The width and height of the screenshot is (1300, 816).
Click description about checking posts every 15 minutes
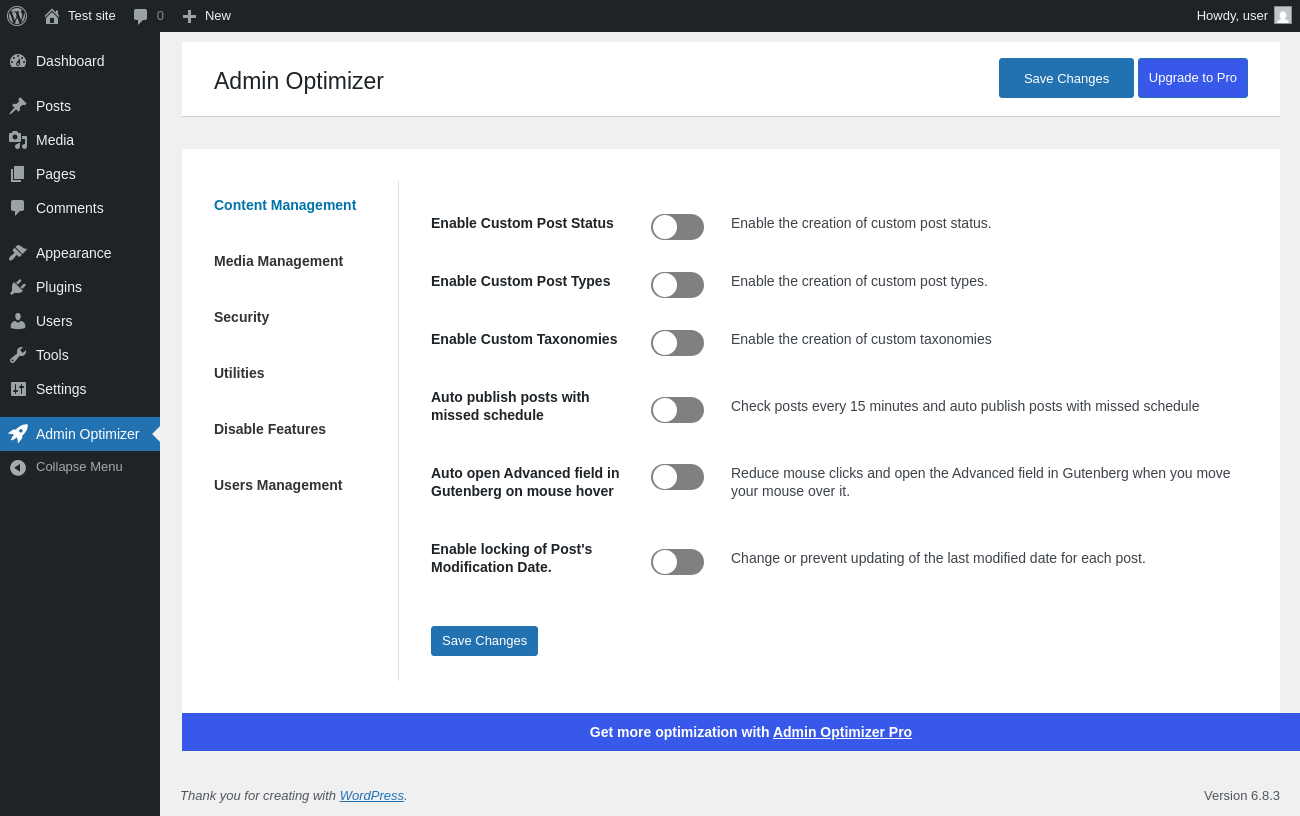point(965,406)
